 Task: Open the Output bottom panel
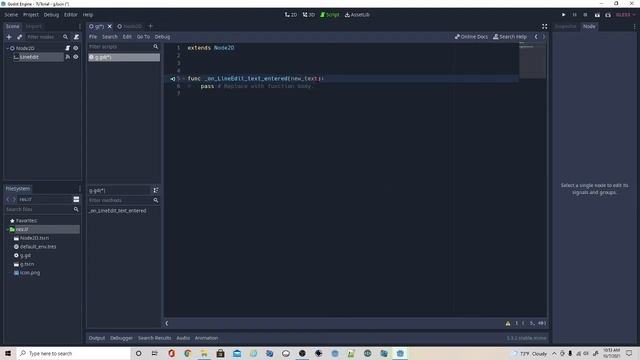click(97, 338)
